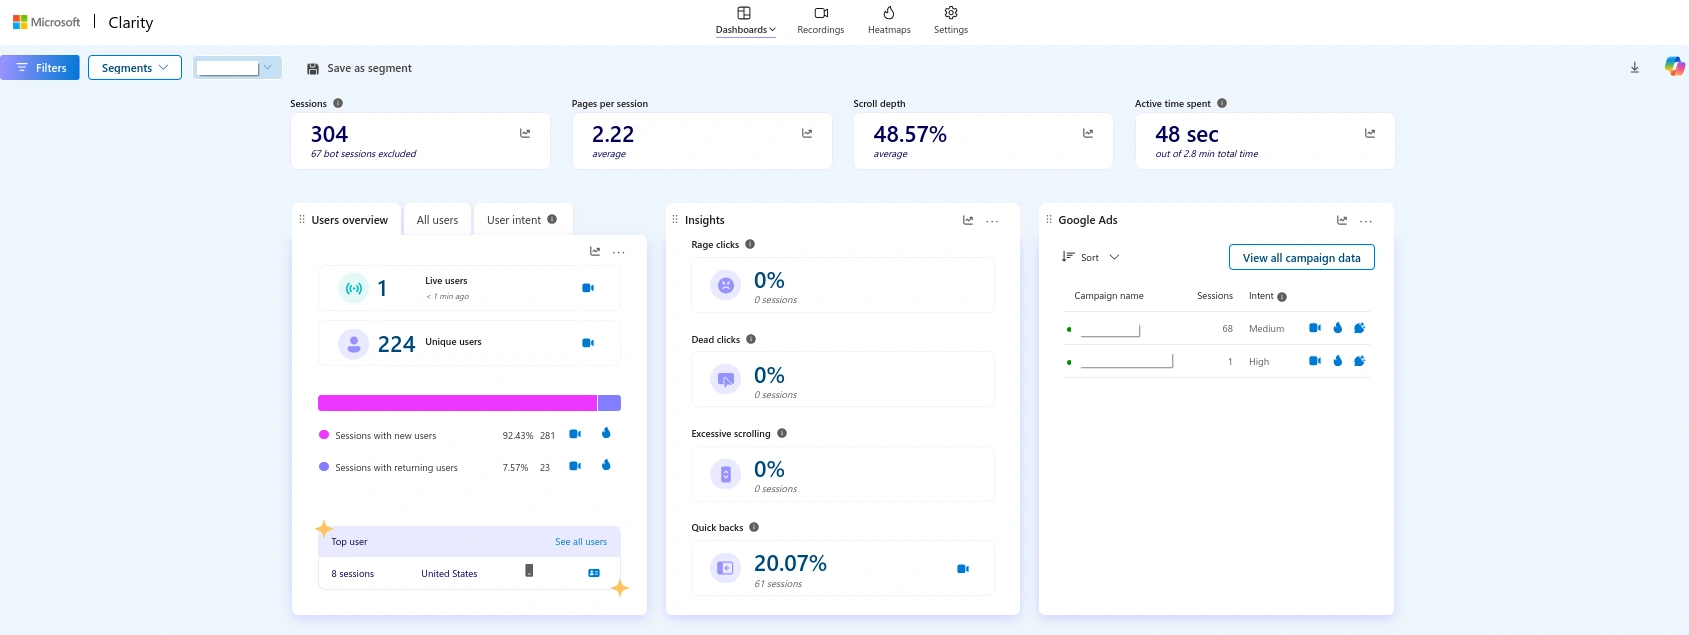Show trend chart for Sessions metric
1689x635 pixels.
525,133
